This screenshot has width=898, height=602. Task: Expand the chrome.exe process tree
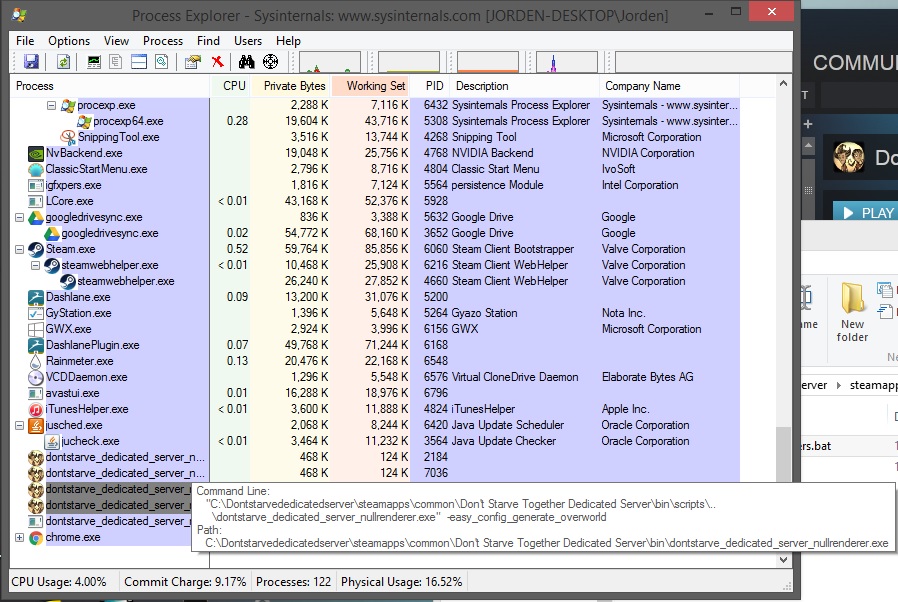point(20,537)
